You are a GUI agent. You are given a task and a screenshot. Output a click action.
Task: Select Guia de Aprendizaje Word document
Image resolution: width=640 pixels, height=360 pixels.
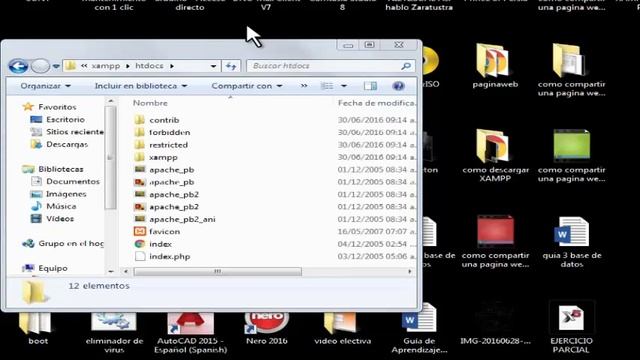pyautogui.click(x=419, y=329)
